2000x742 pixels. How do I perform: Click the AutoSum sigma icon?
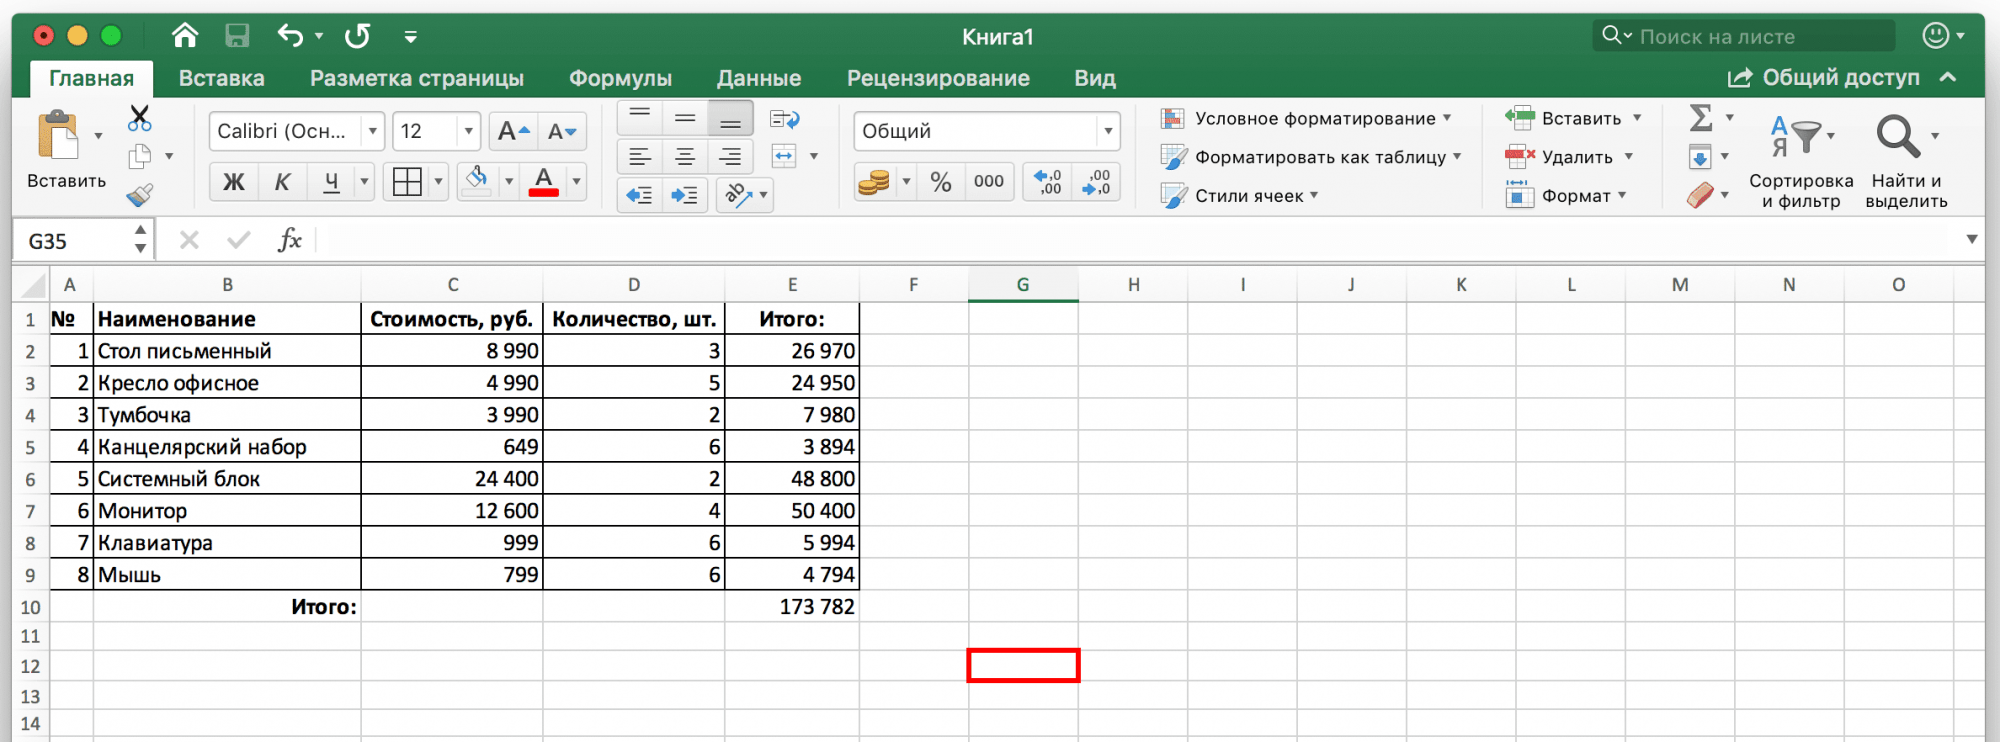tap(1700, 118)
